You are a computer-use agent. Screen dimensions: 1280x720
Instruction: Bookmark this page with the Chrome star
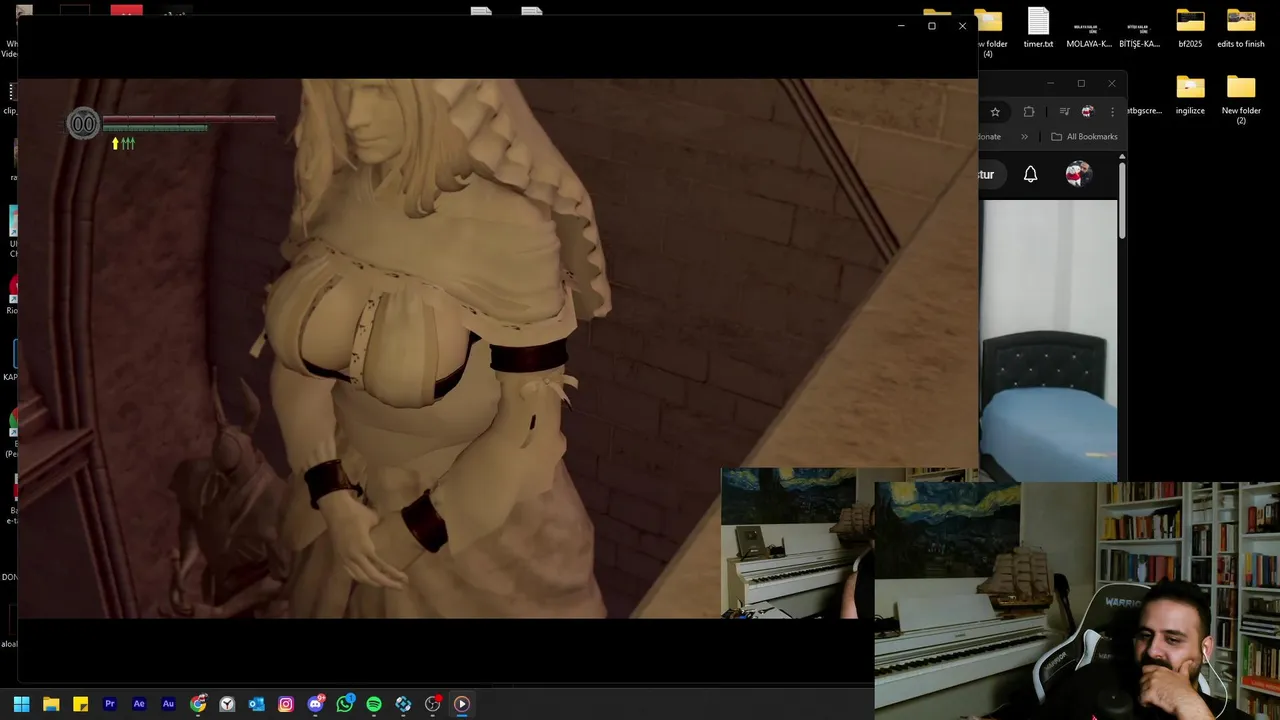point(995,112)
